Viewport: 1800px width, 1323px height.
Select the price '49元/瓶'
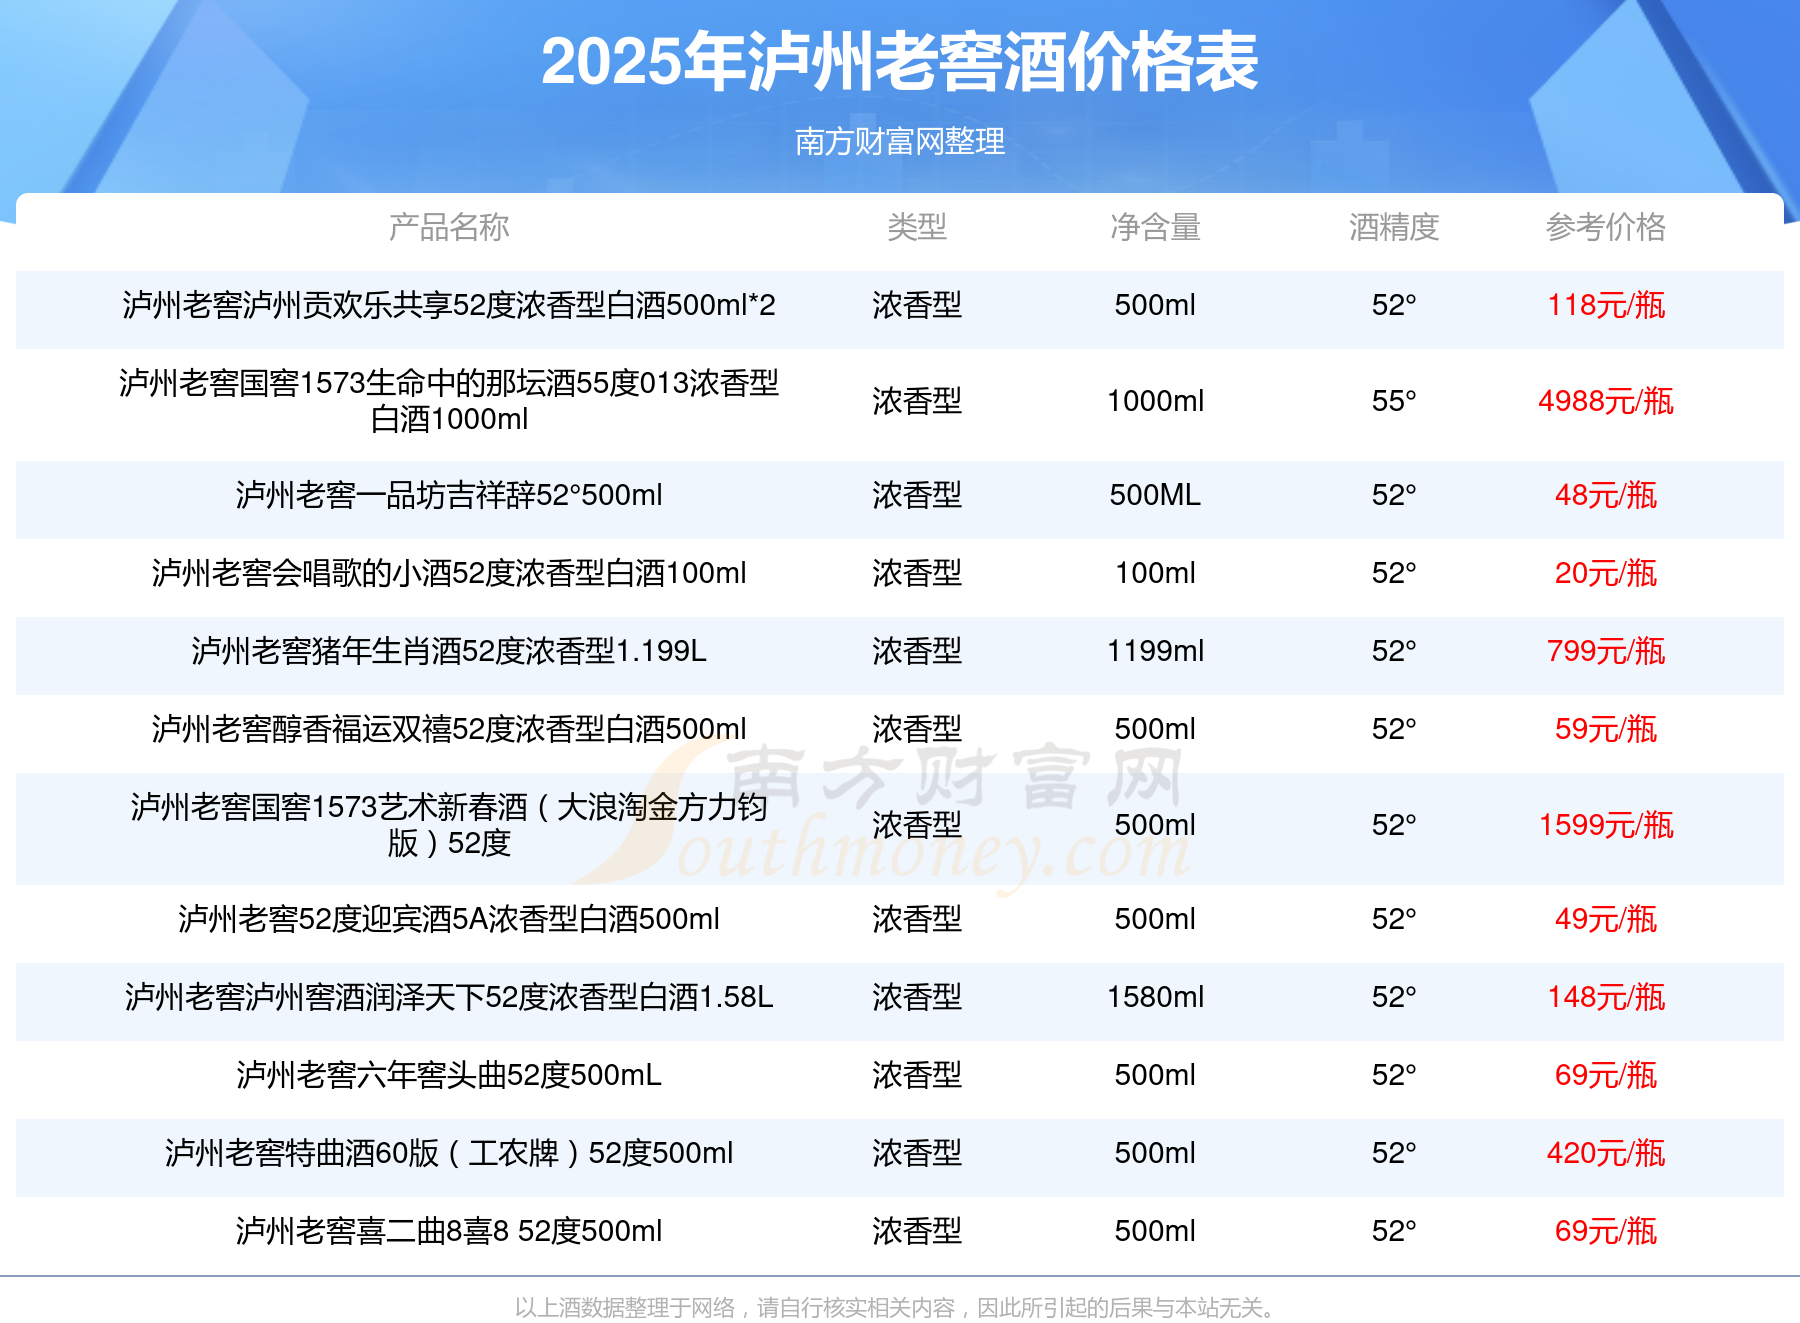pyautogui.click(x=1606, y=919)
